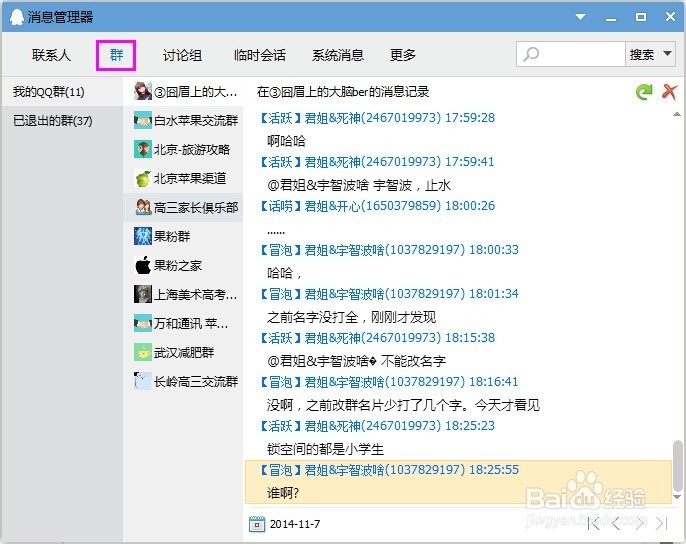Click sender 君姐&宇智波啥 at 18:00:33

[x=390, y=250]
